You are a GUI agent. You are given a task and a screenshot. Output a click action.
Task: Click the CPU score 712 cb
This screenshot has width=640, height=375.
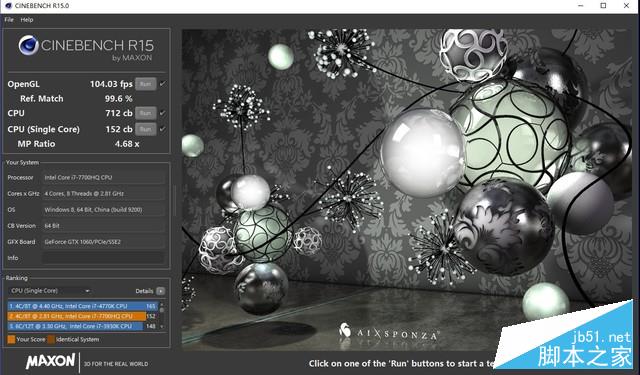tap(119, 113)
